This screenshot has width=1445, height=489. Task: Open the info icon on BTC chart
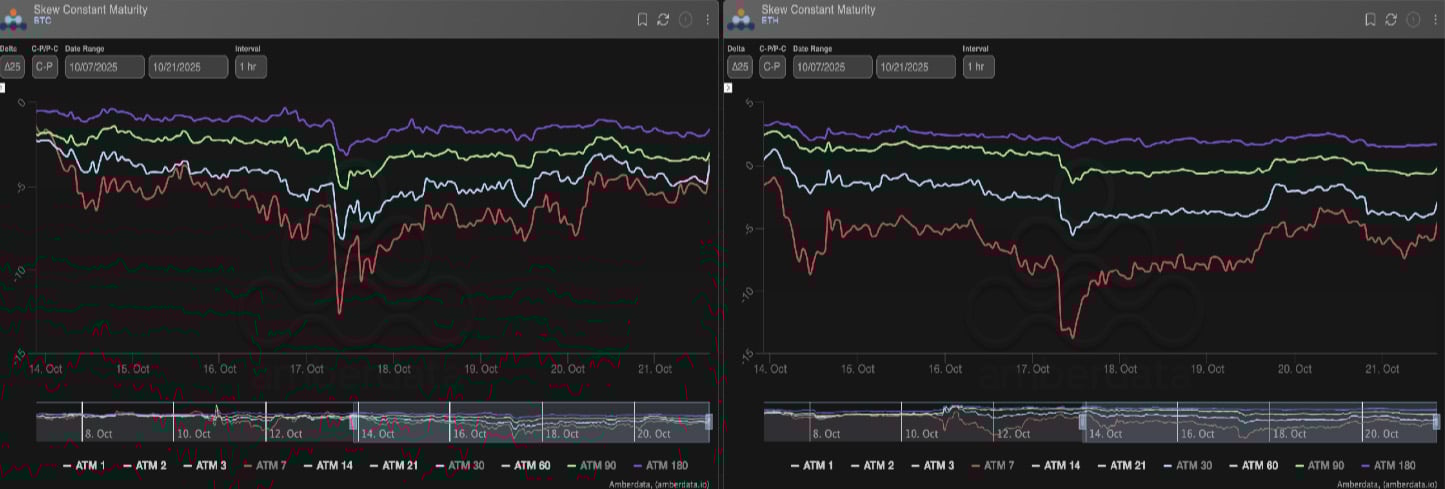685,19
